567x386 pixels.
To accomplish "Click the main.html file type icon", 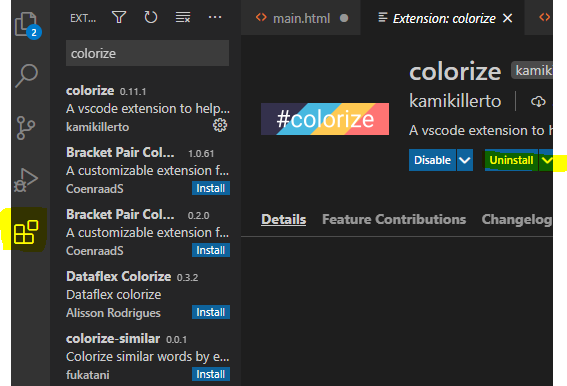I will point(261,17).
